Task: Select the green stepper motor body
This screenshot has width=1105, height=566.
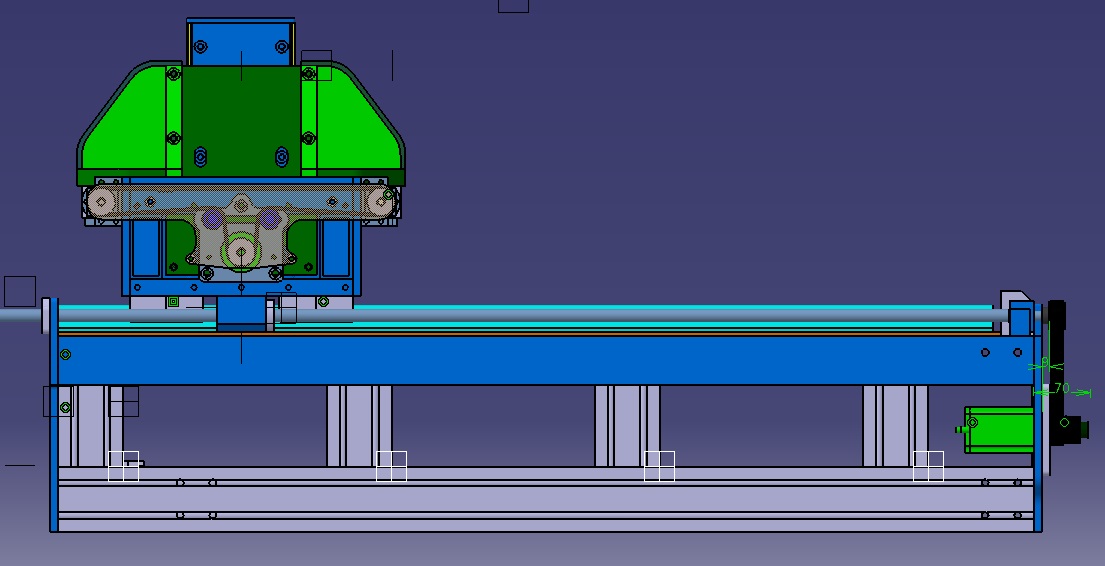Action: point(997,429)
